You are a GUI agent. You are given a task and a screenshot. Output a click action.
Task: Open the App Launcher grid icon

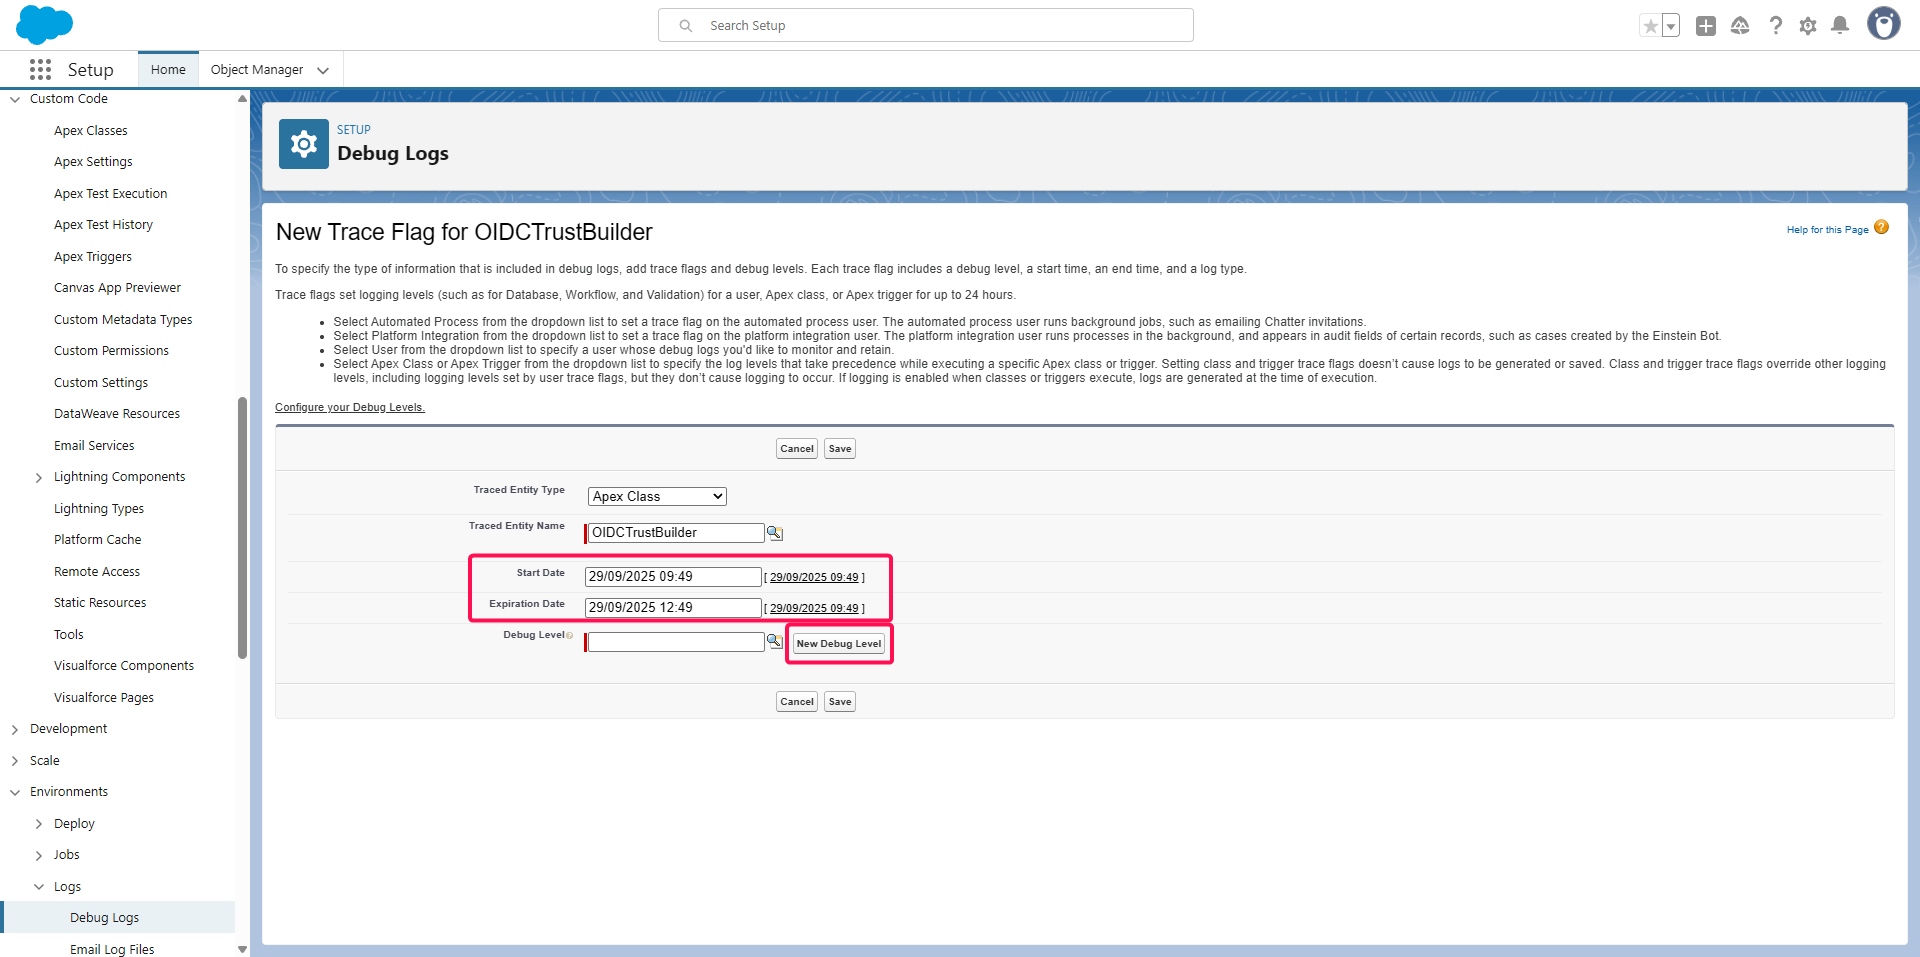tap(40, 69)
